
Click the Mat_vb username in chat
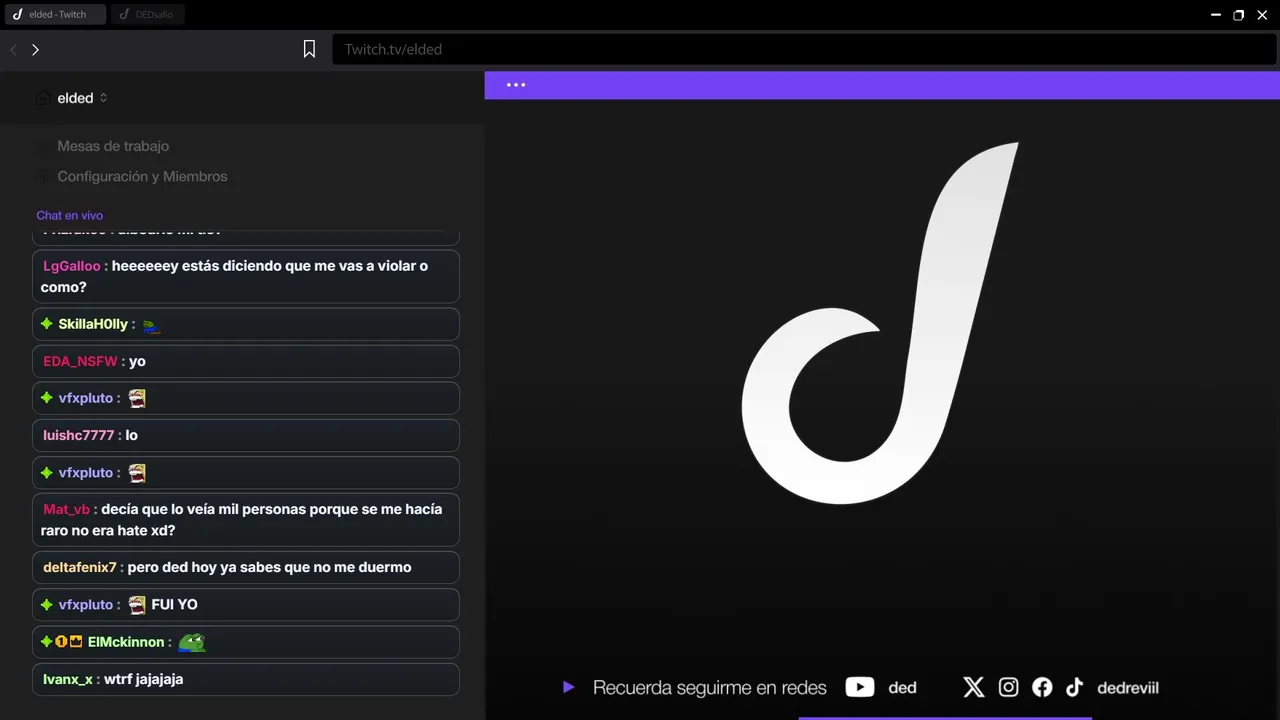[66, 509]
